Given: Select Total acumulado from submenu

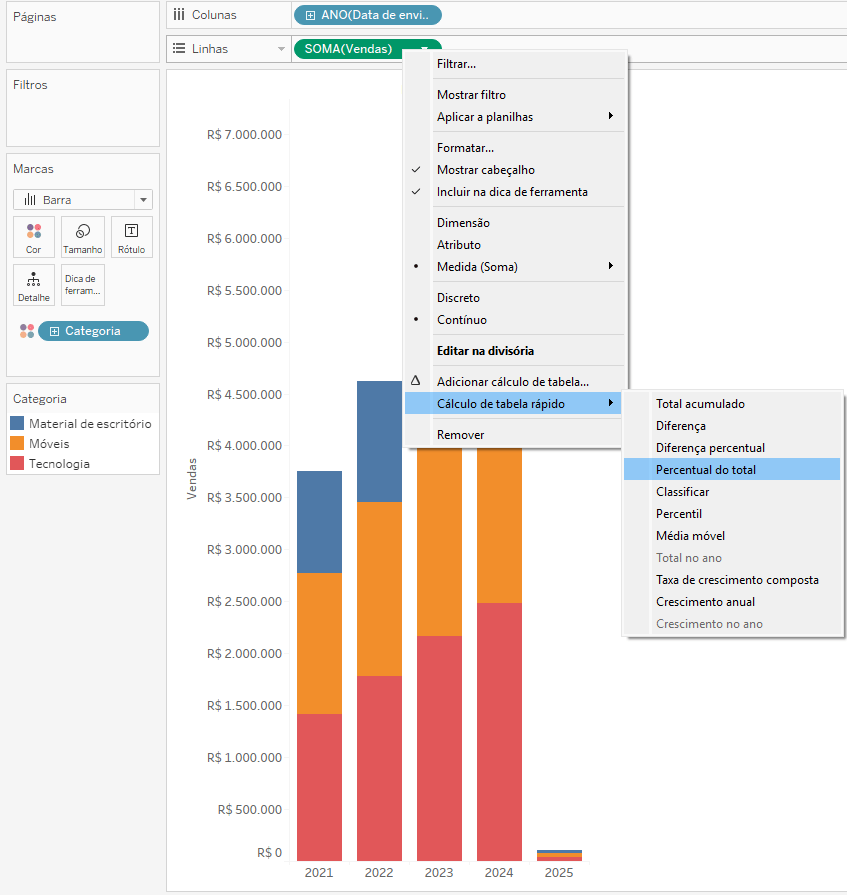Looking at the screenshot, I should coord(700,404).
